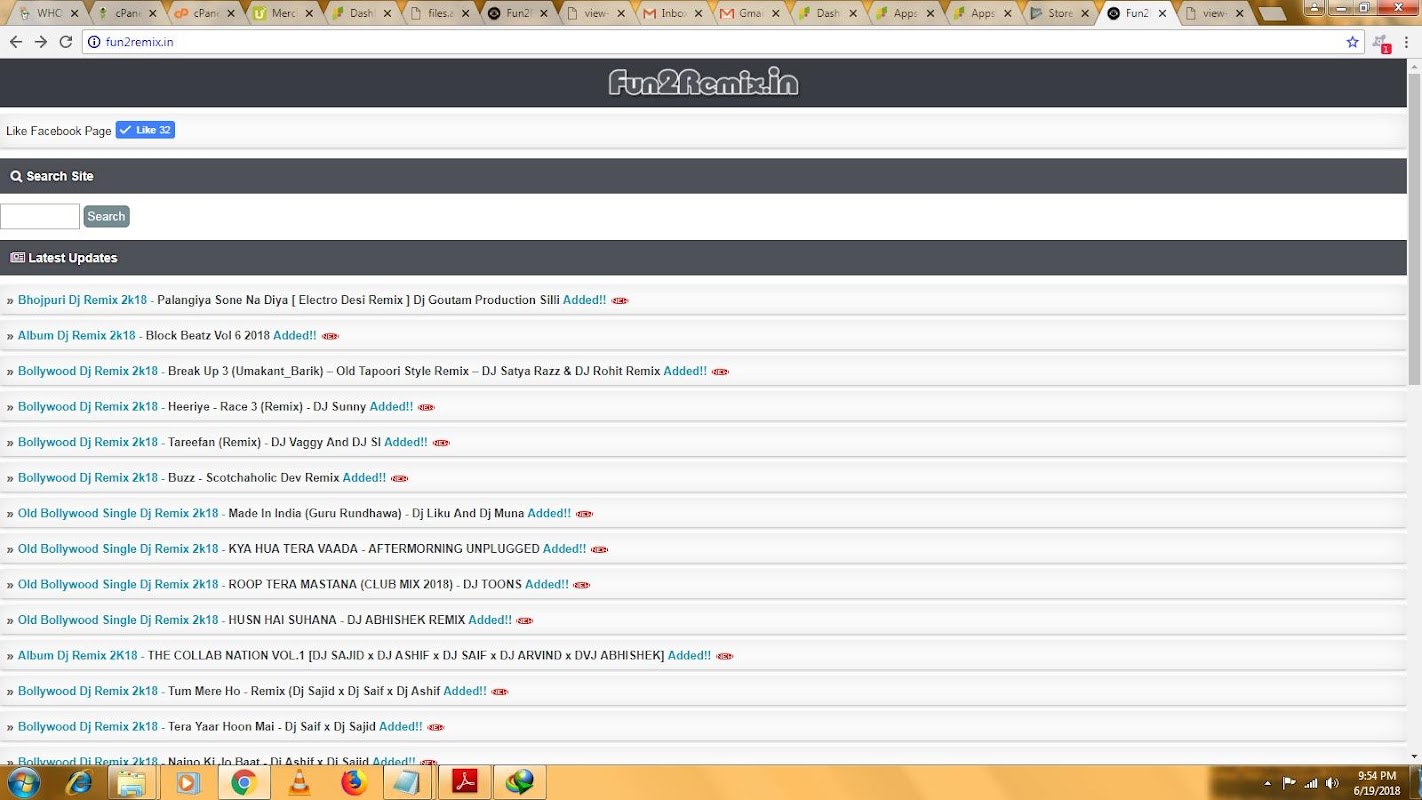1422x800 pixels.
Task: Show hidden system tray icons
Action: (x=1268, y=783)
